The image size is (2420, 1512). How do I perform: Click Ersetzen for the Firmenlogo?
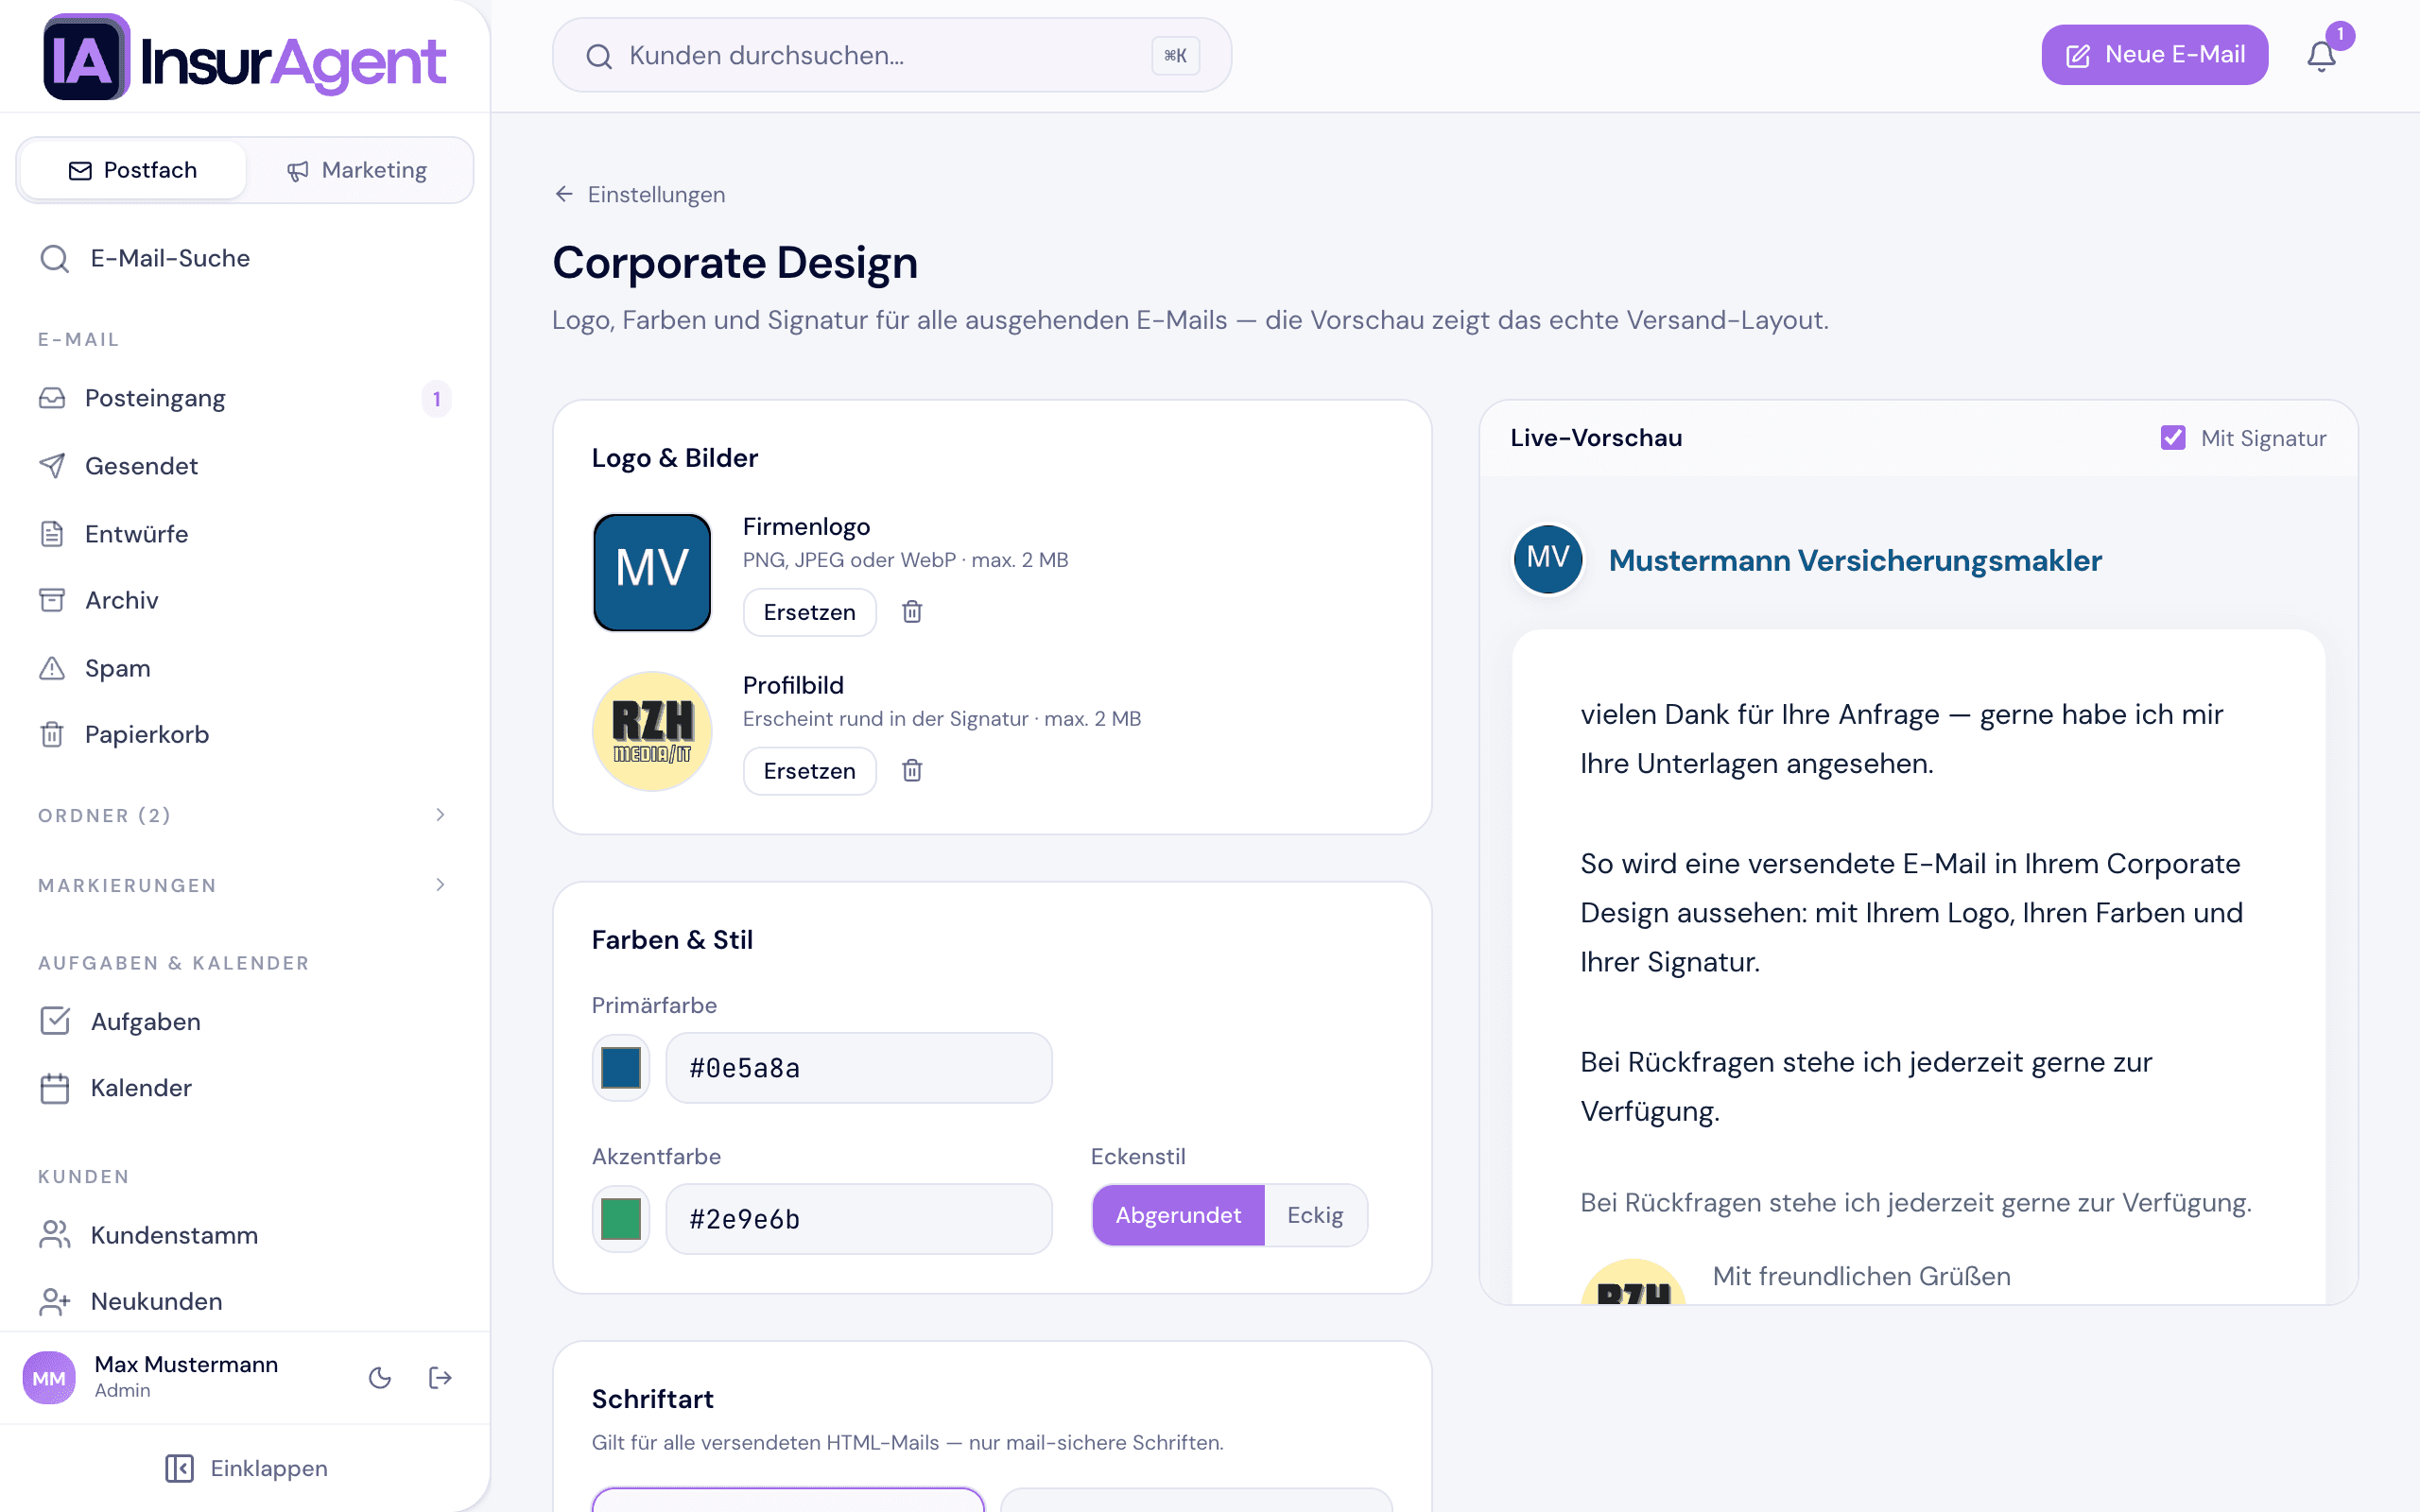point(809,612)
